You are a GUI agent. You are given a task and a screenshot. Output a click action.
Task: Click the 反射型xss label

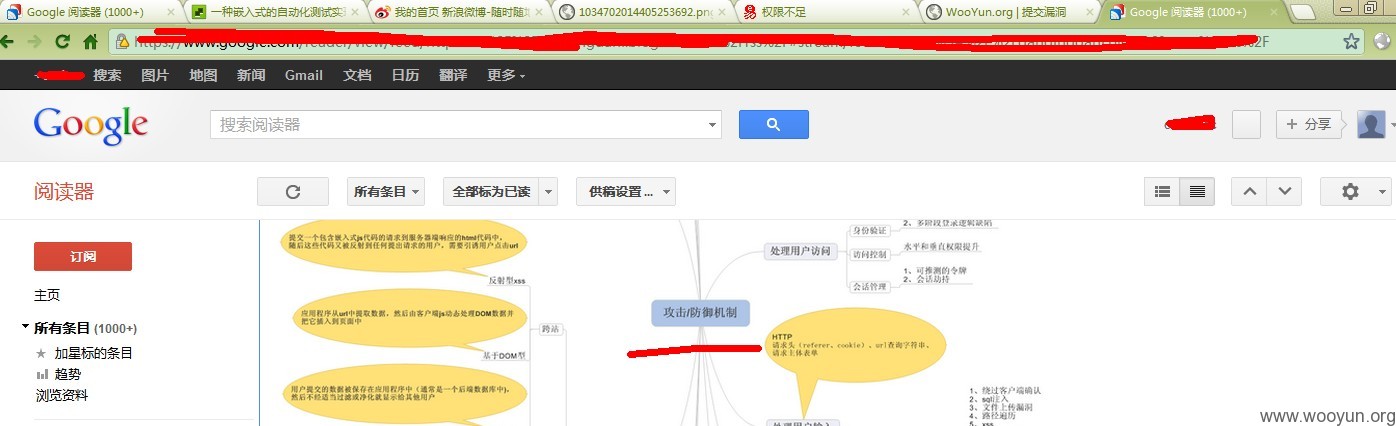coord(507,280)
